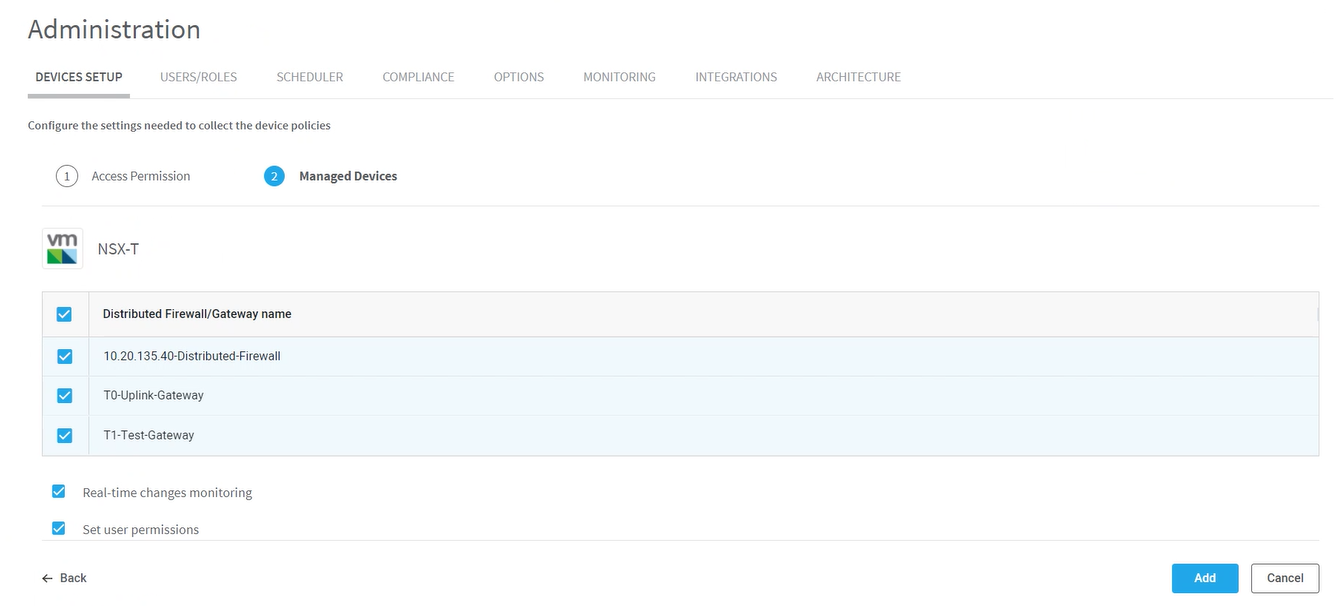Image resolution: width=1340 pixels, height=606 pixels.
Task: Click the Cancel button
Action: coord(1284,578)
